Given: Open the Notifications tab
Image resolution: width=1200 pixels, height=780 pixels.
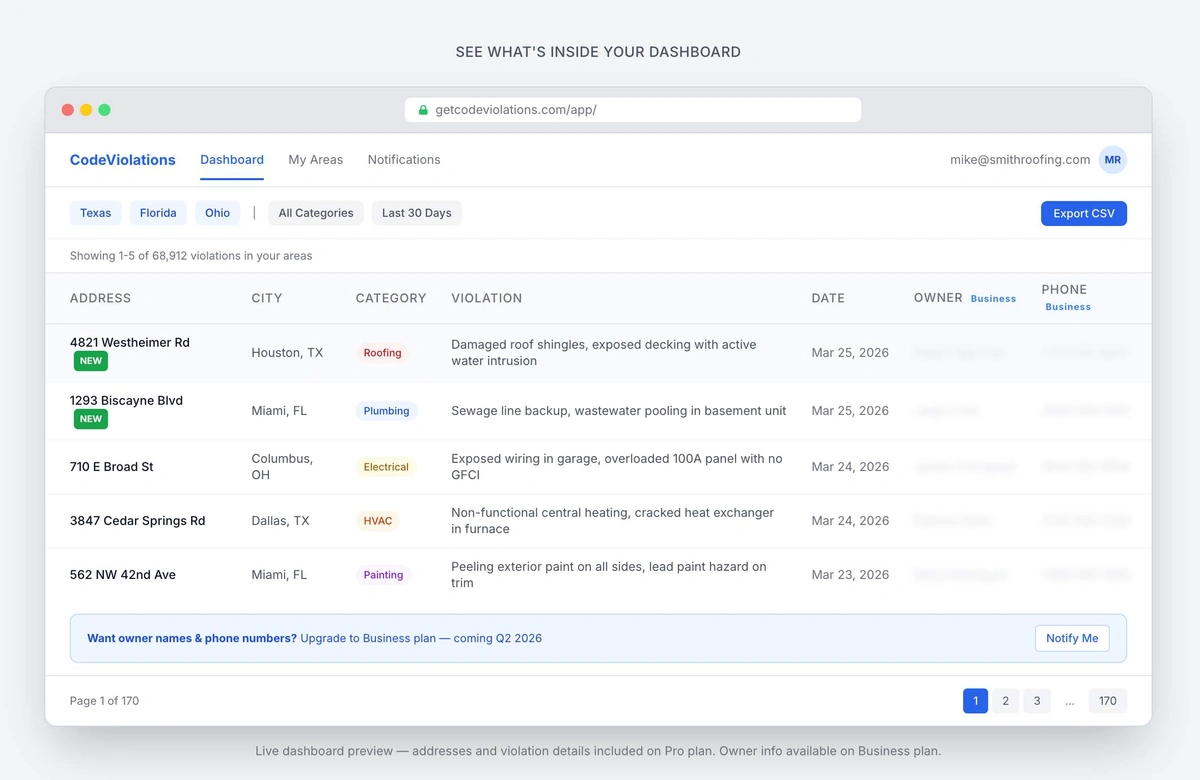Looking at the screenshot, I should pos(403,159).
